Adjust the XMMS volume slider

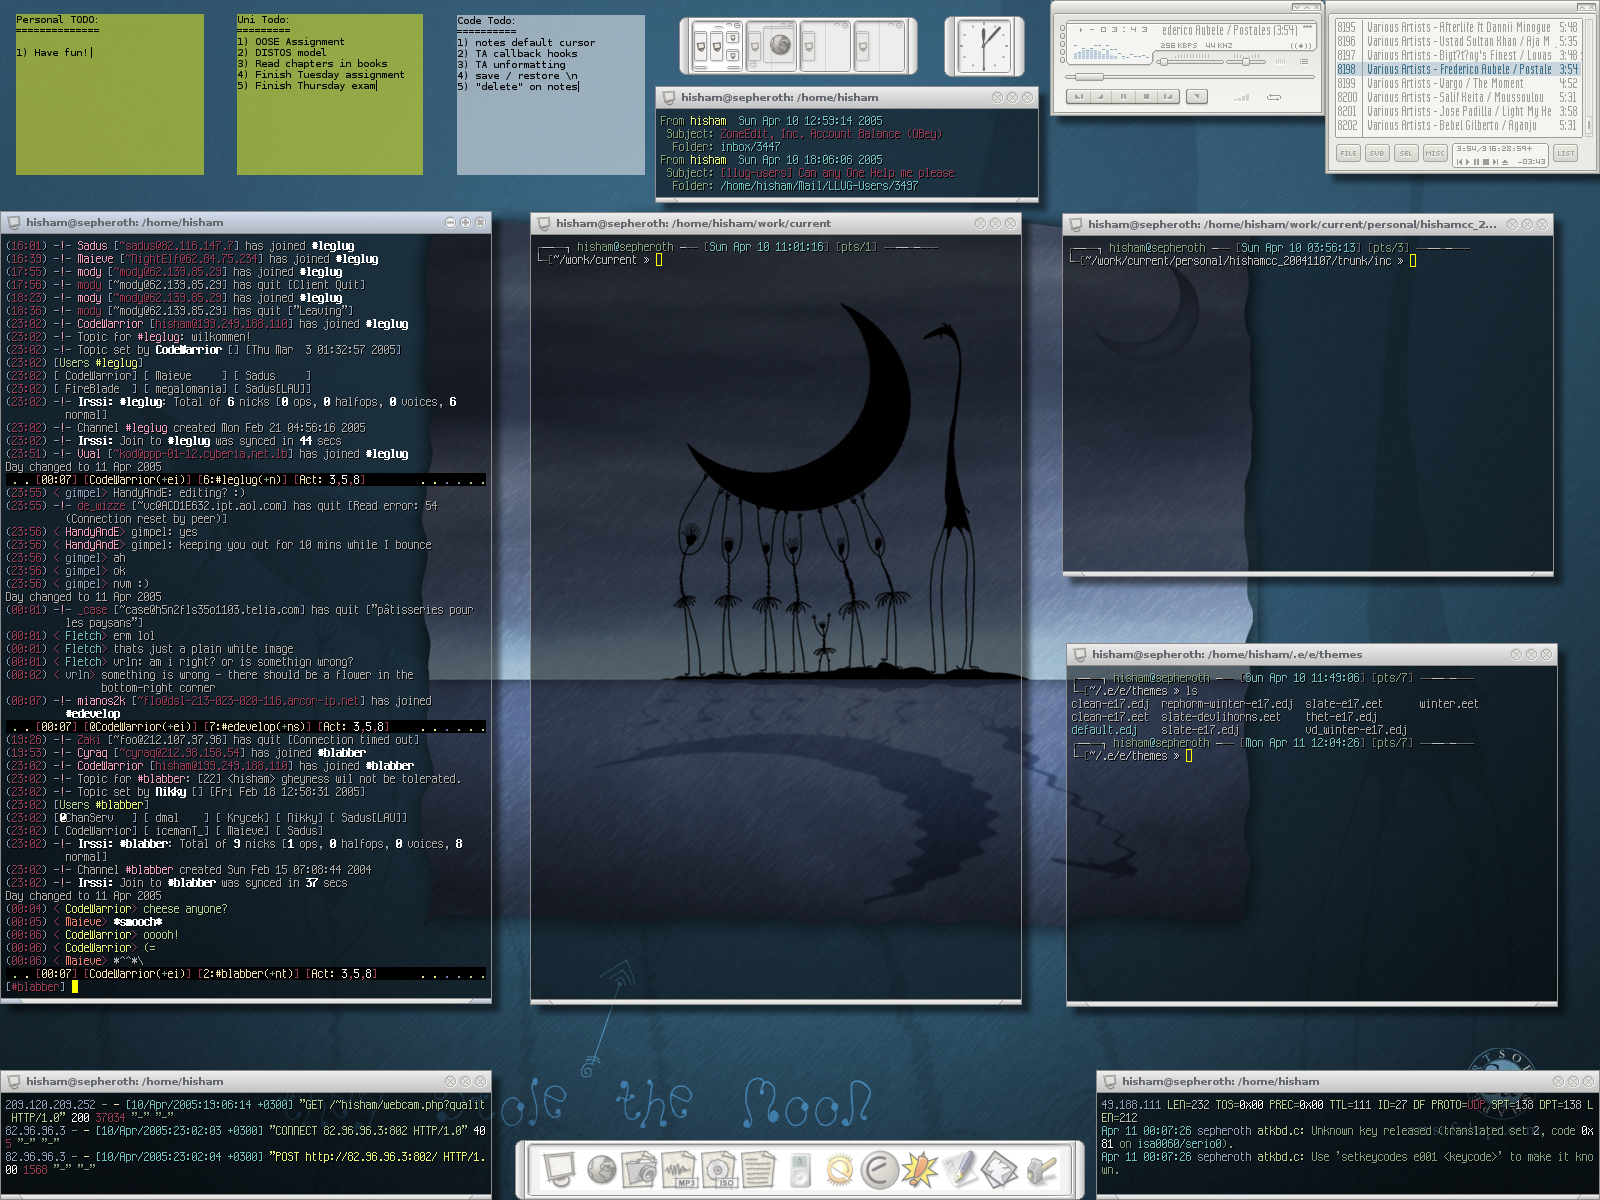(1190, 62)
